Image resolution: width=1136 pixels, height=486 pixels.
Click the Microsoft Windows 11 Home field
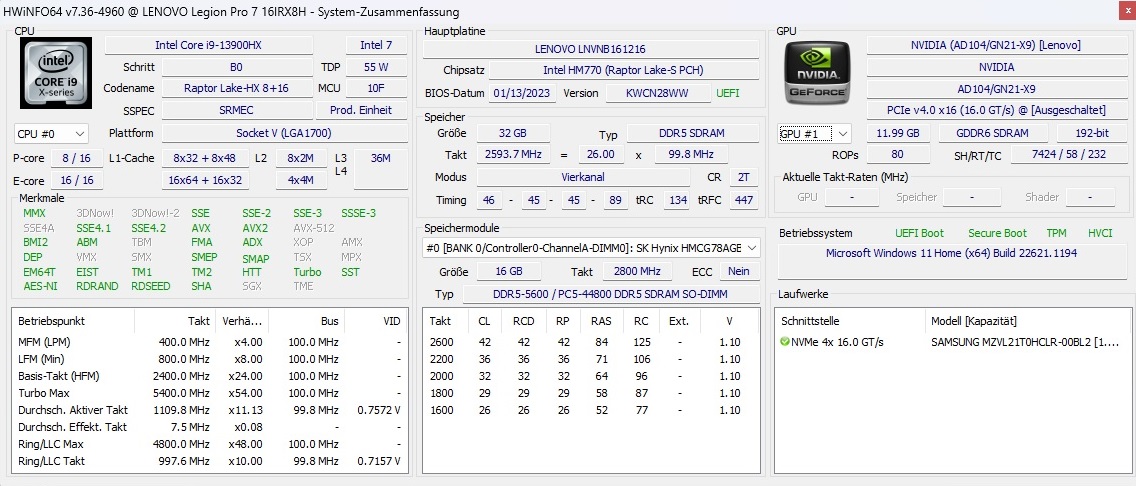coord(950,253)
